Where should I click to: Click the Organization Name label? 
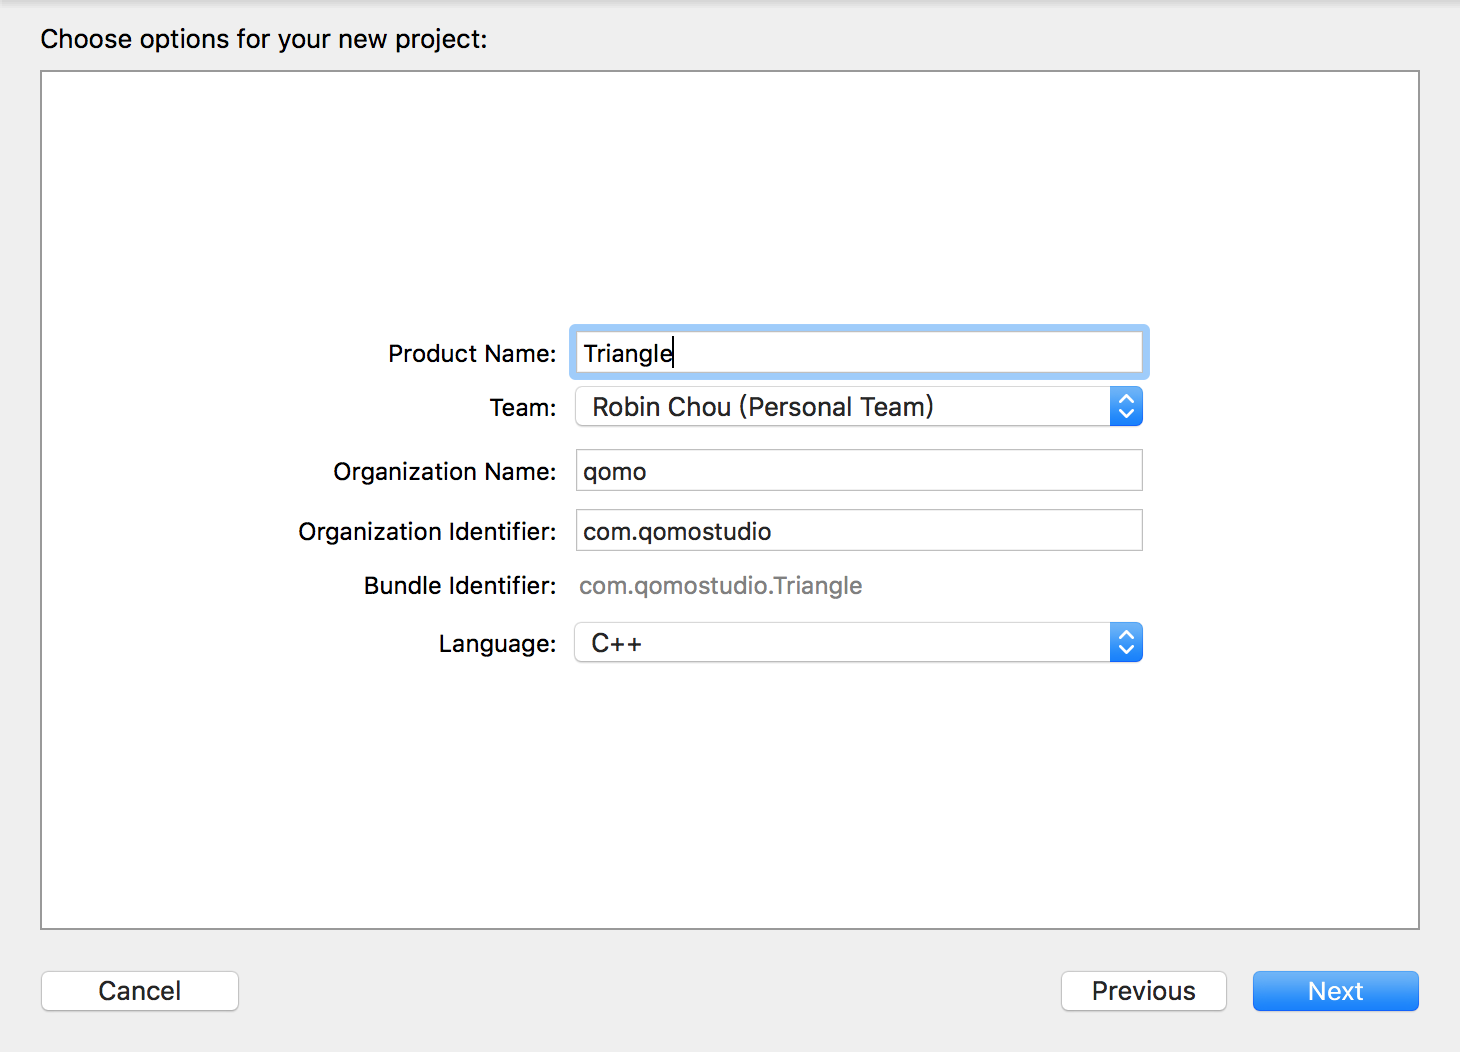tap(445, 472)
